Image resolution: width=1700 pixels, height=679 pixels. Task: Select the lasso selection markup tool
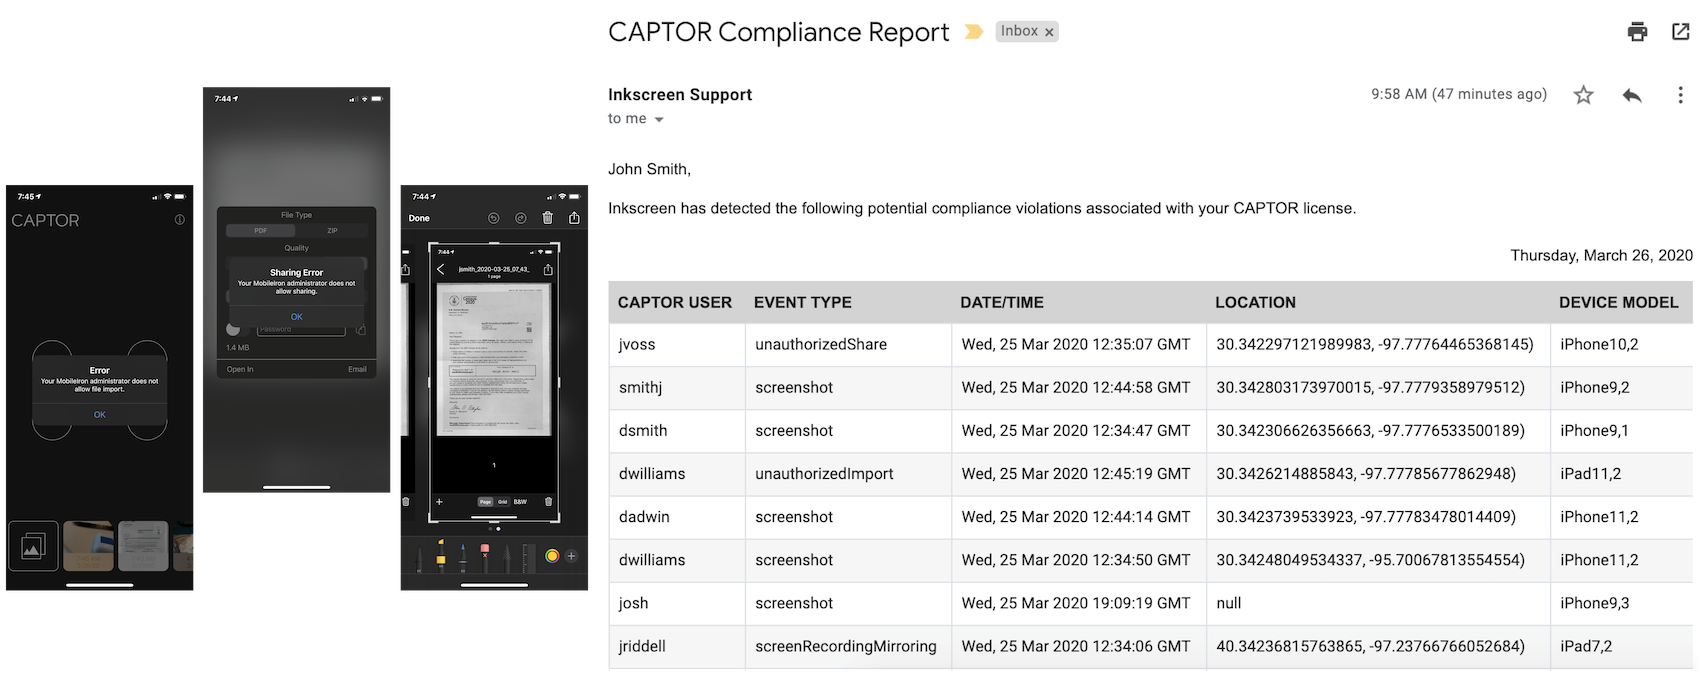click(507, 557)
